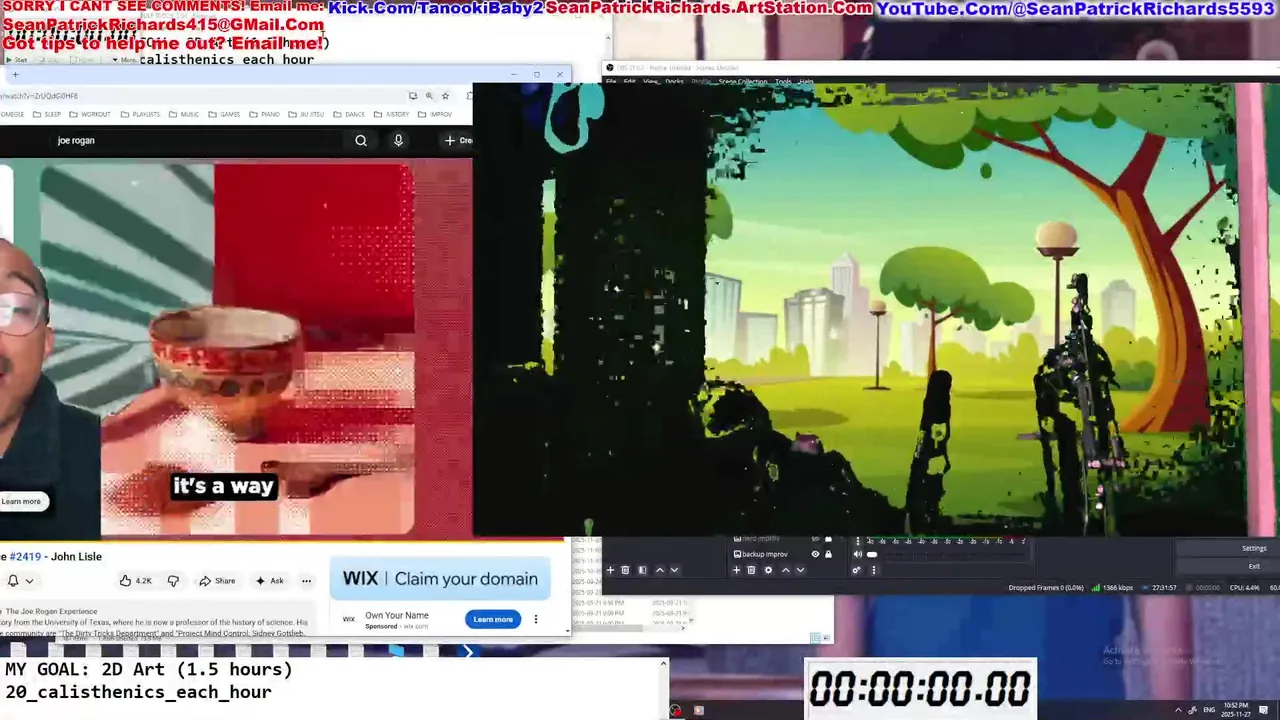Open the OBS Edit menu
This screenshot has height=720, width=1280.
pos(629,82)
